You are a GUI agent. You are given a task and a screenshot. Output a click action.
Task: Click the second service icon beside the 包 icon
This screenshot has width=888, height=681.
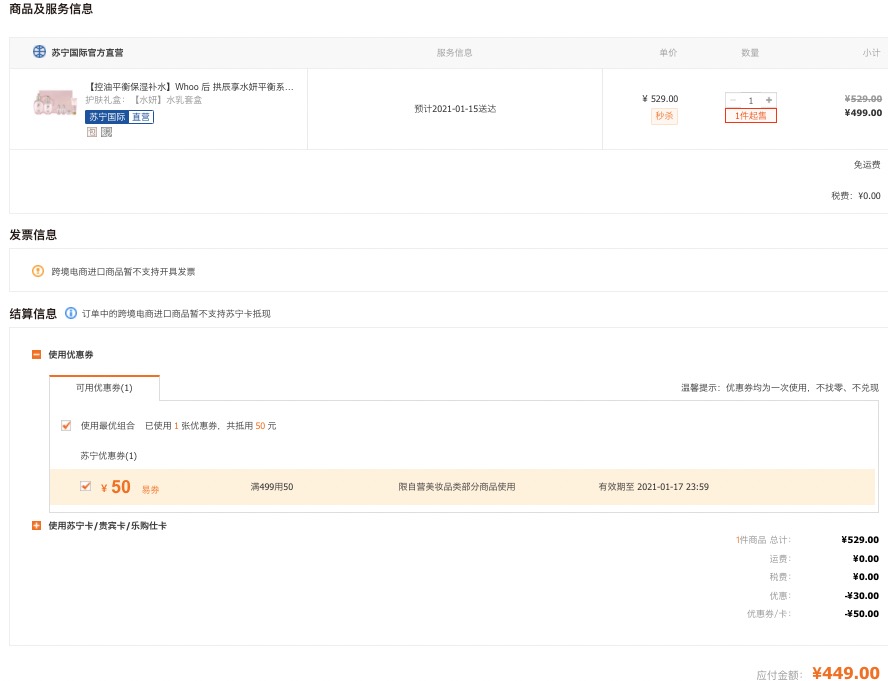[106, 132]
